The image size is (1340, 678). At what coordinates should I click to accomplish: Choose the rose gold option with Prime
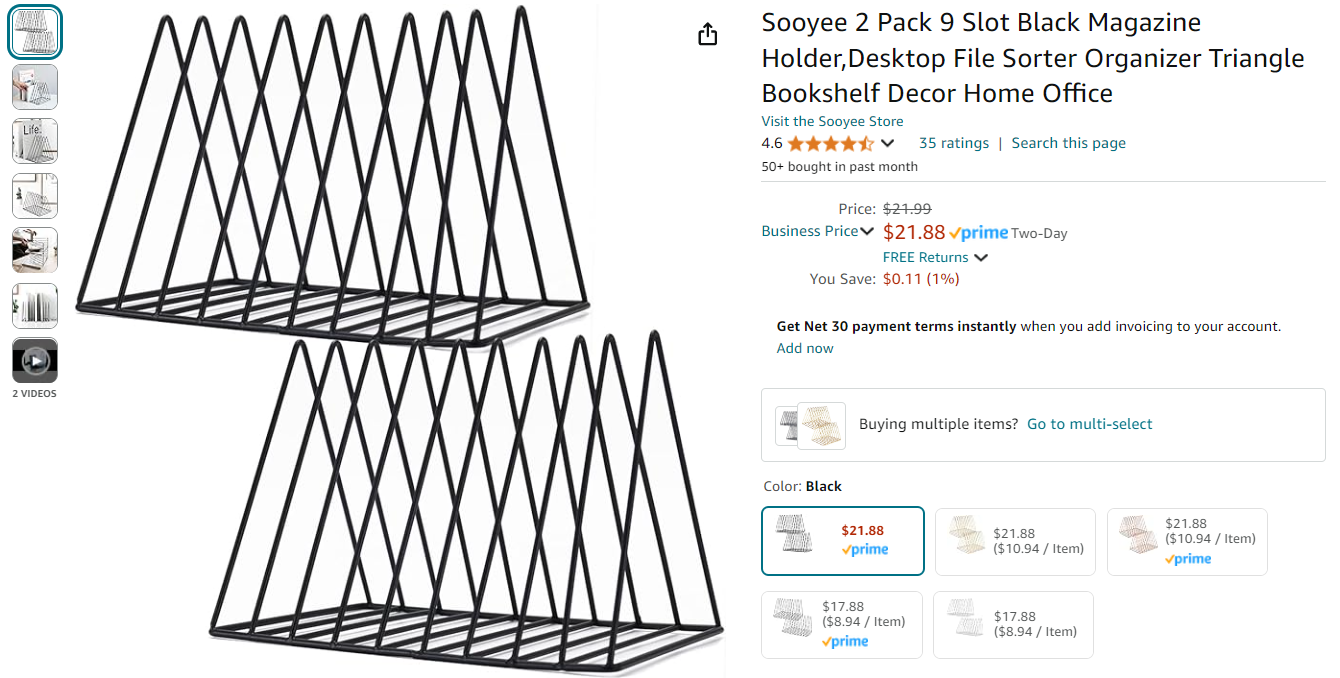pos(1186,541)
